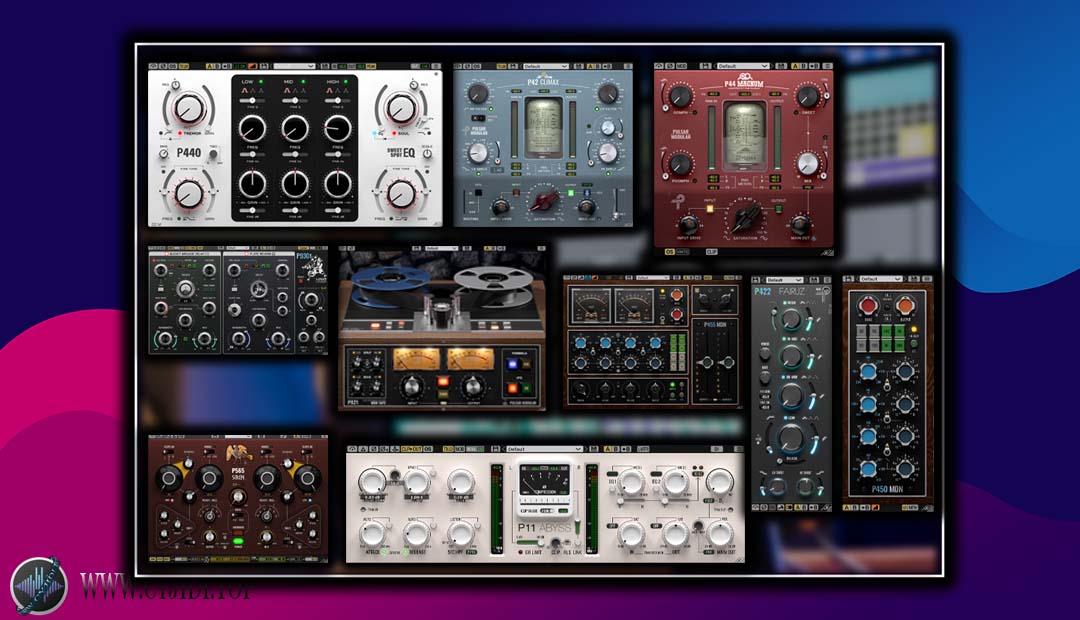Toggle the green power button on P565 Siren
This screenshot has height=620, width=1080.
(238, 541)
